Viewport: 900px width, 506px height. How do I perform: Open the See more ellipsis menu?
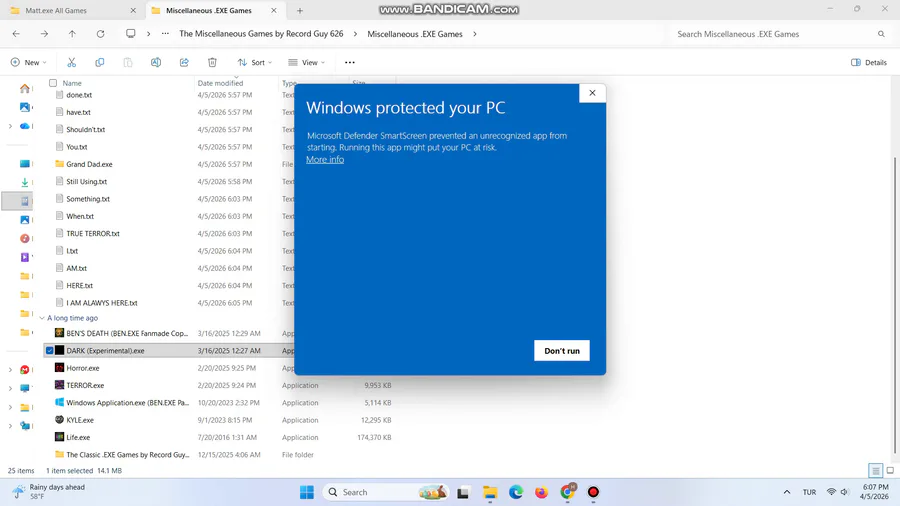pyautogui.click(x=350, y=62)
